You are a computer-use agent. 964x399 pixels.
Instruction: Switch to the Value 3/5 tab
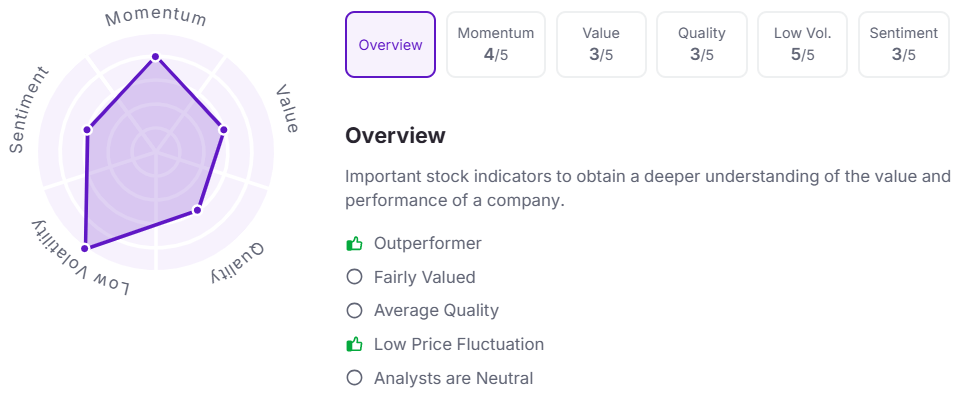click(x=601, y=44)
